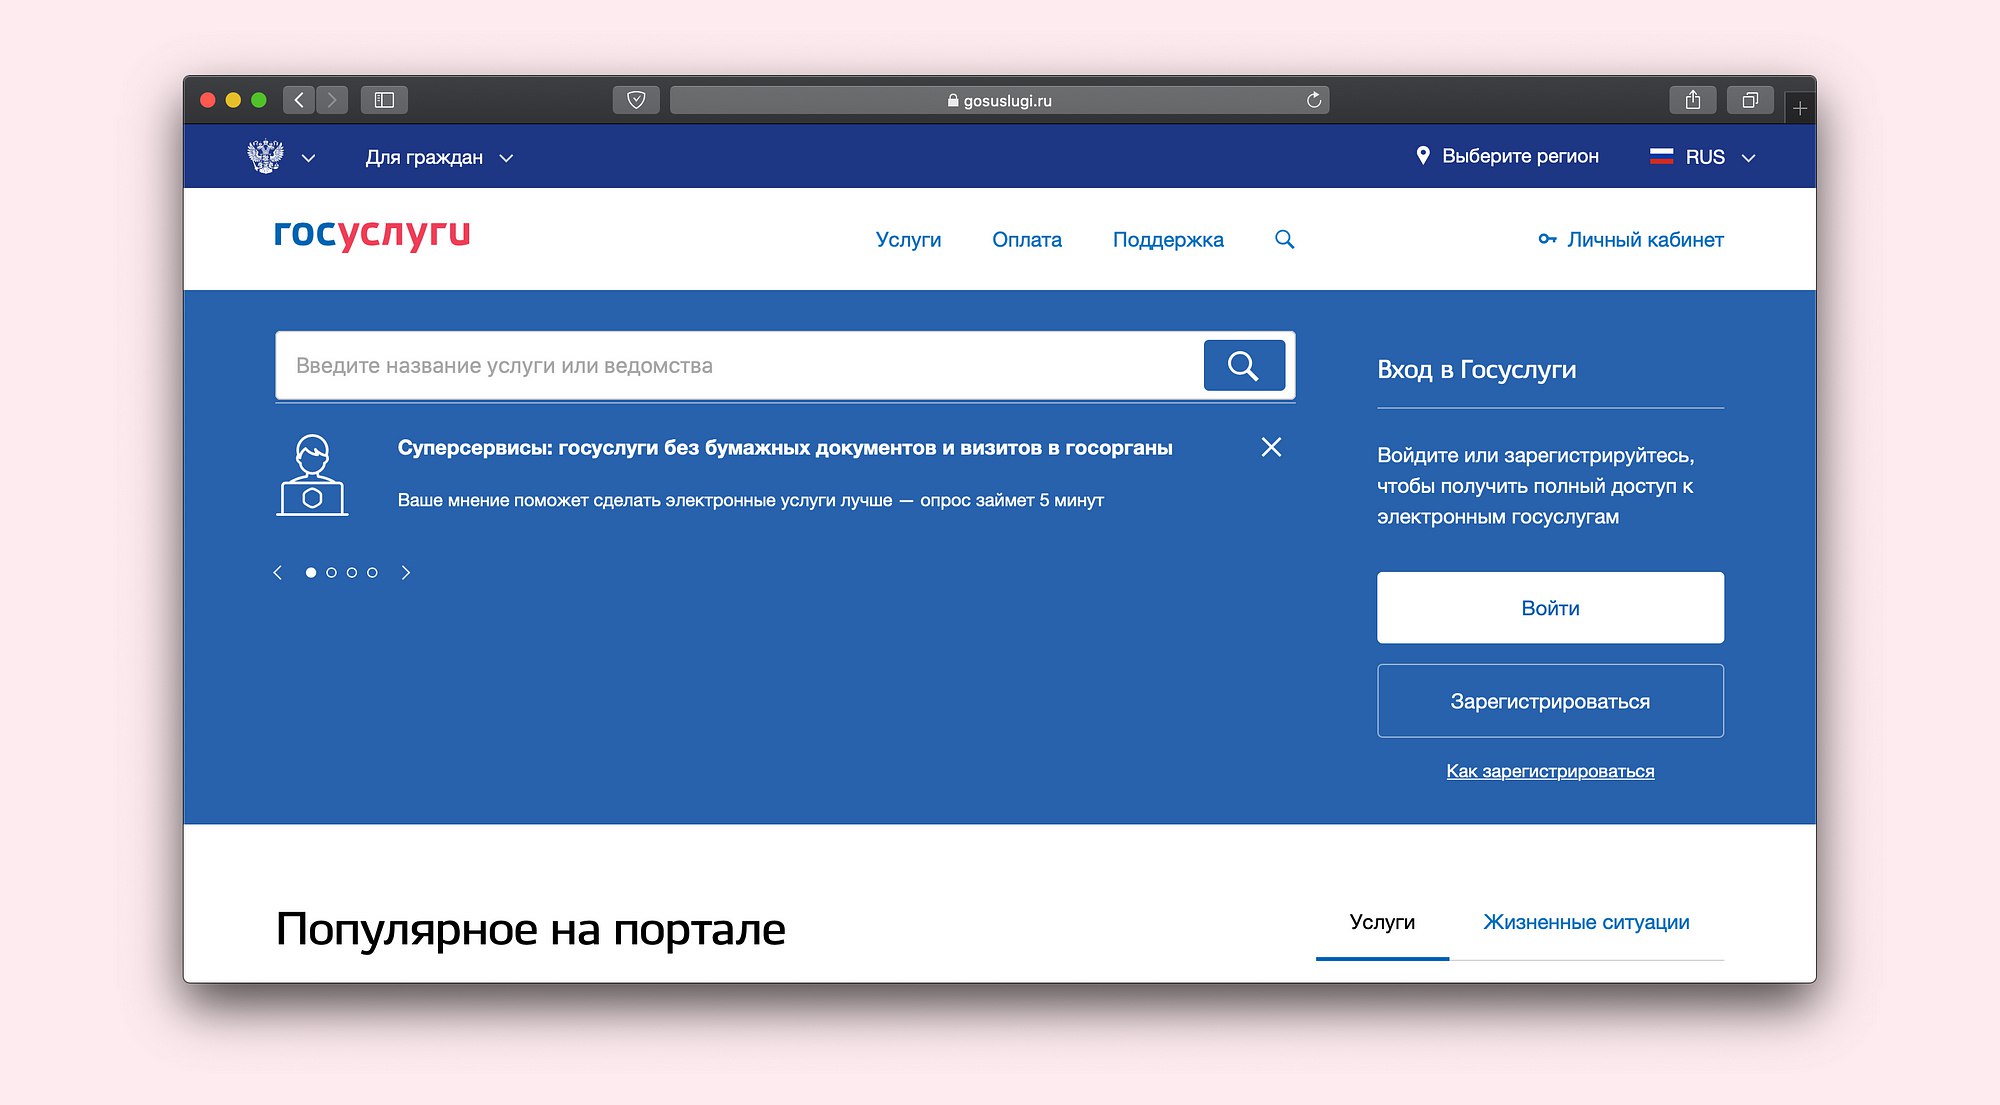Select the fourth carousel dot
This screenshot has height=1105, width=2000.
click(x=372, y=573)
